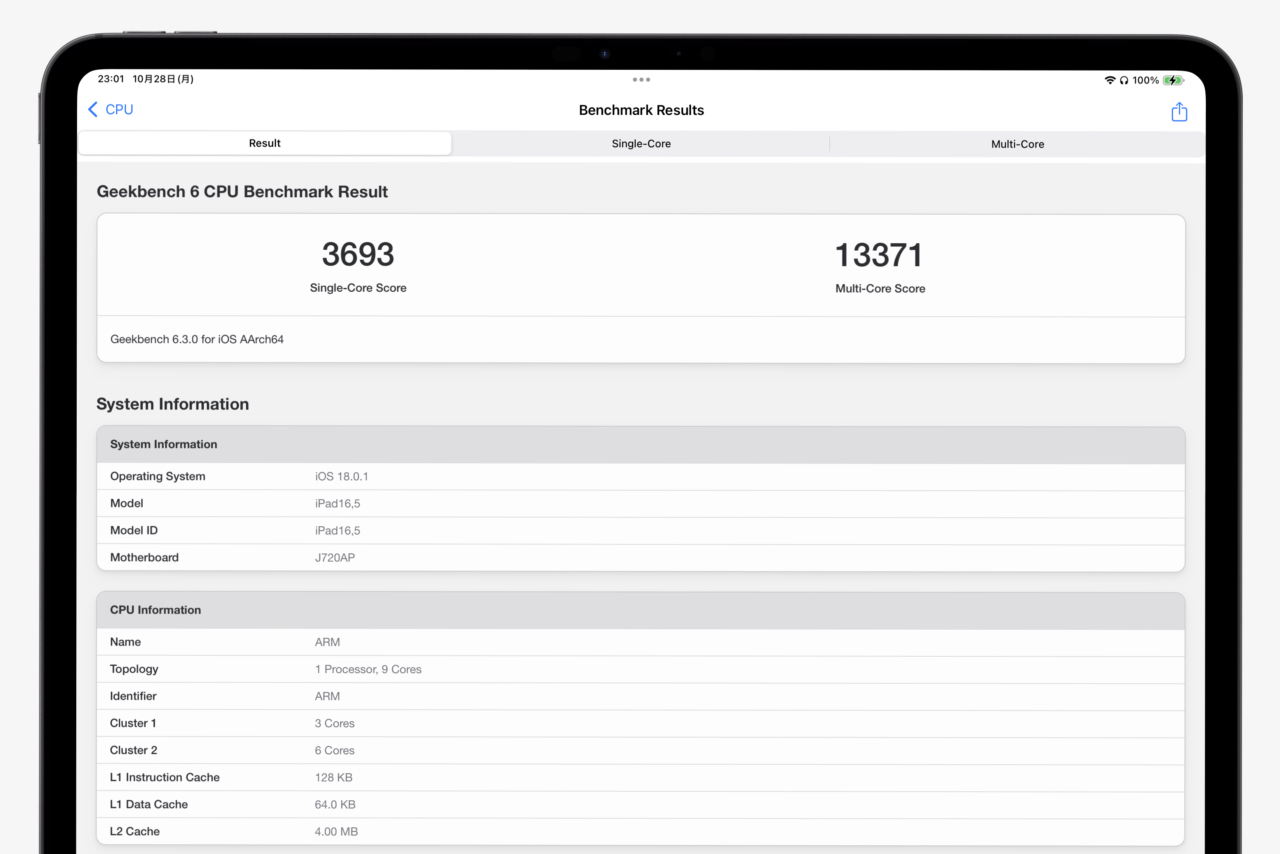Tap the Cluster 1 row label
This screenshot has width=1280, height=854.
(x=133, y=724)
